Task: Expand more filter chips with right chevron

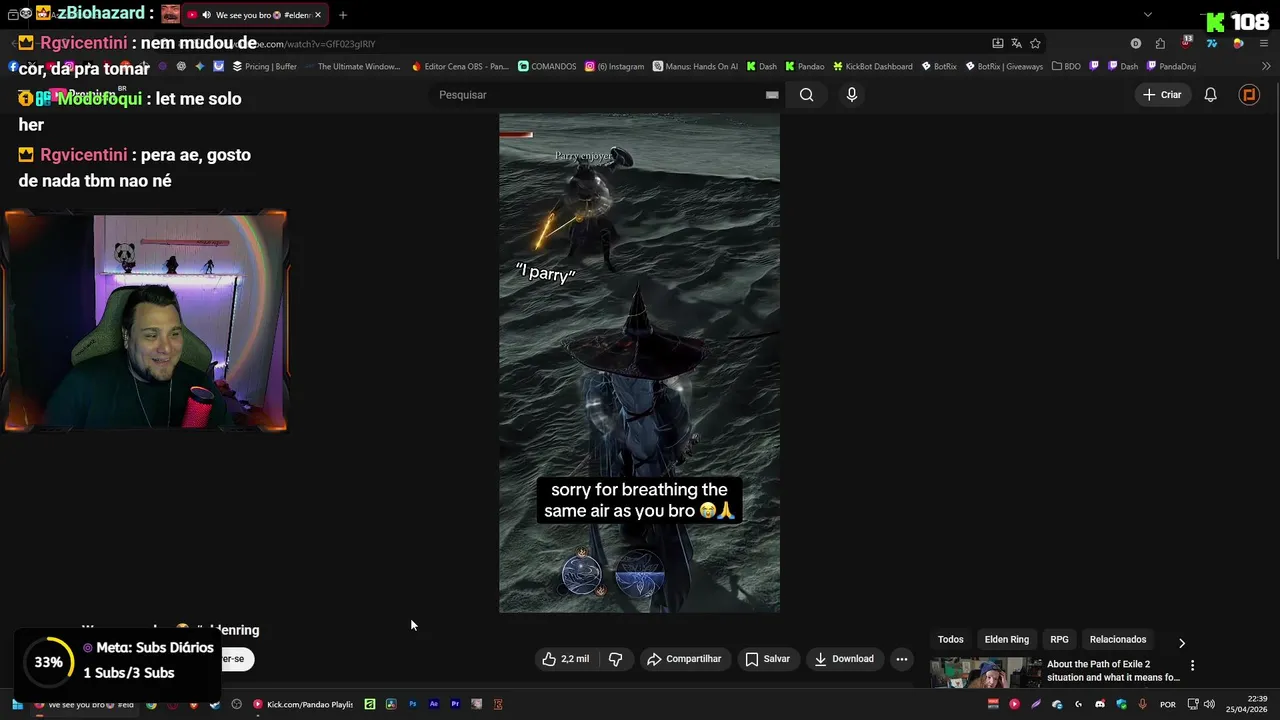Action: pyautogui.click(x=1181, y=643)
